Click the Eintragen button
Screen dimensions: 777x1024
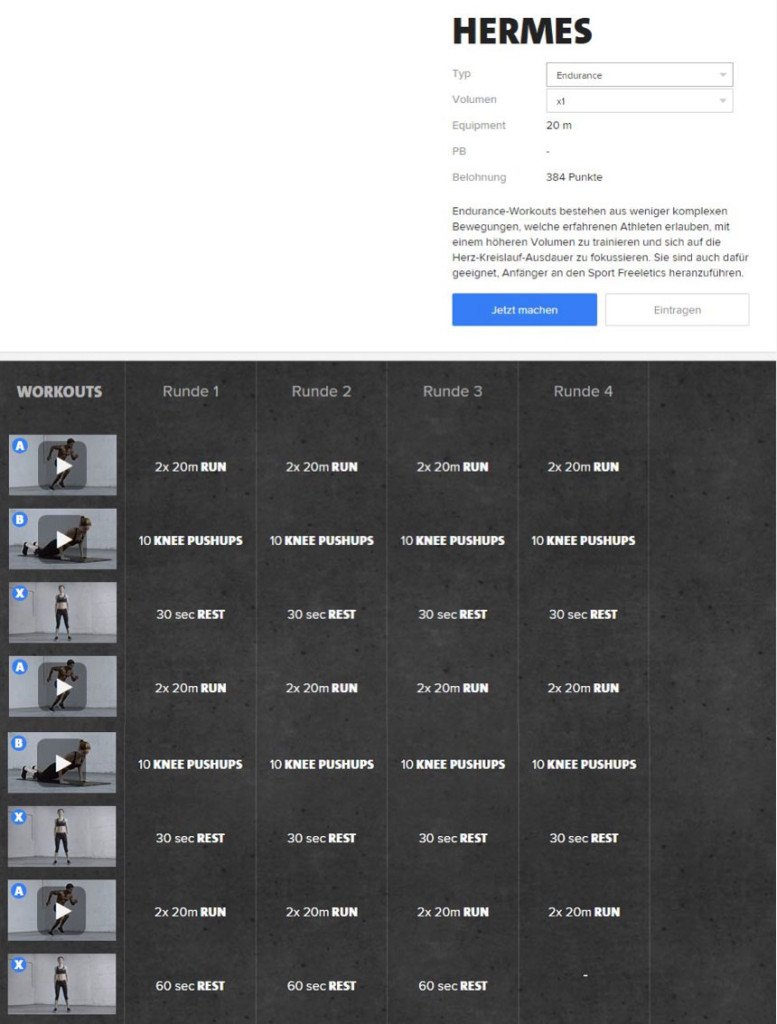point(677,310)
